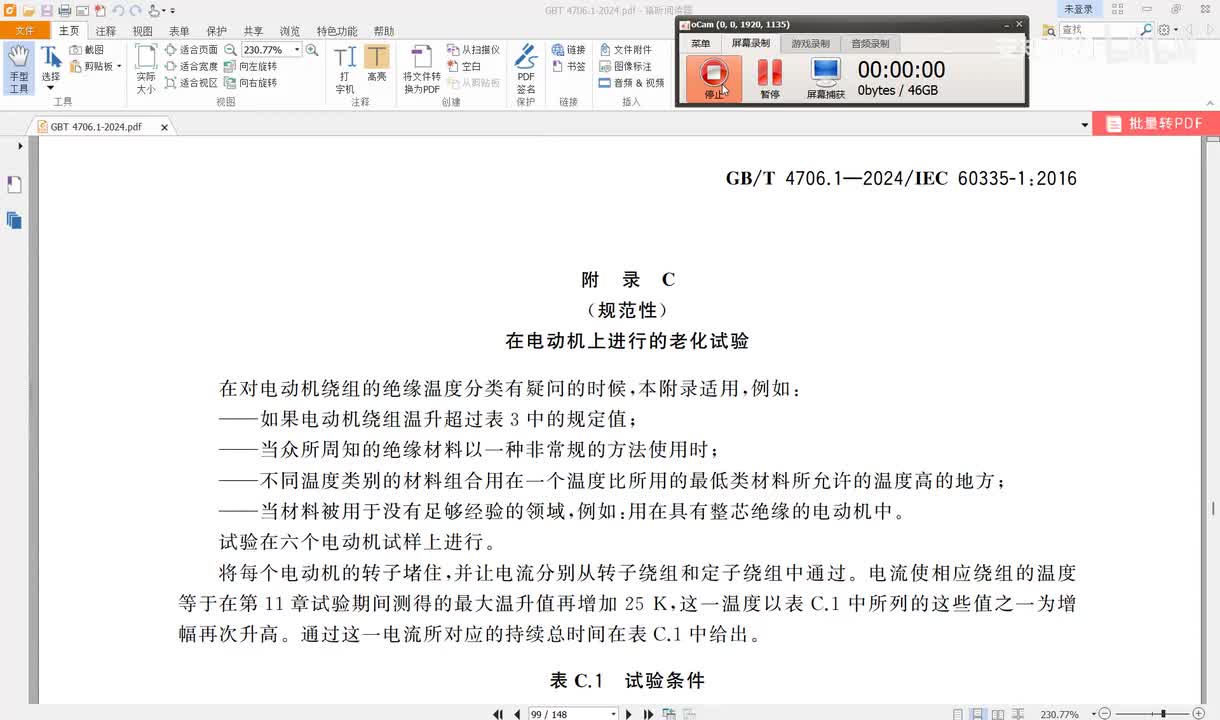Switch to the Protect (保护) ribbon tab
Image resolution: width=1220 pixels, height=720 pixels.
coord(216,31)
